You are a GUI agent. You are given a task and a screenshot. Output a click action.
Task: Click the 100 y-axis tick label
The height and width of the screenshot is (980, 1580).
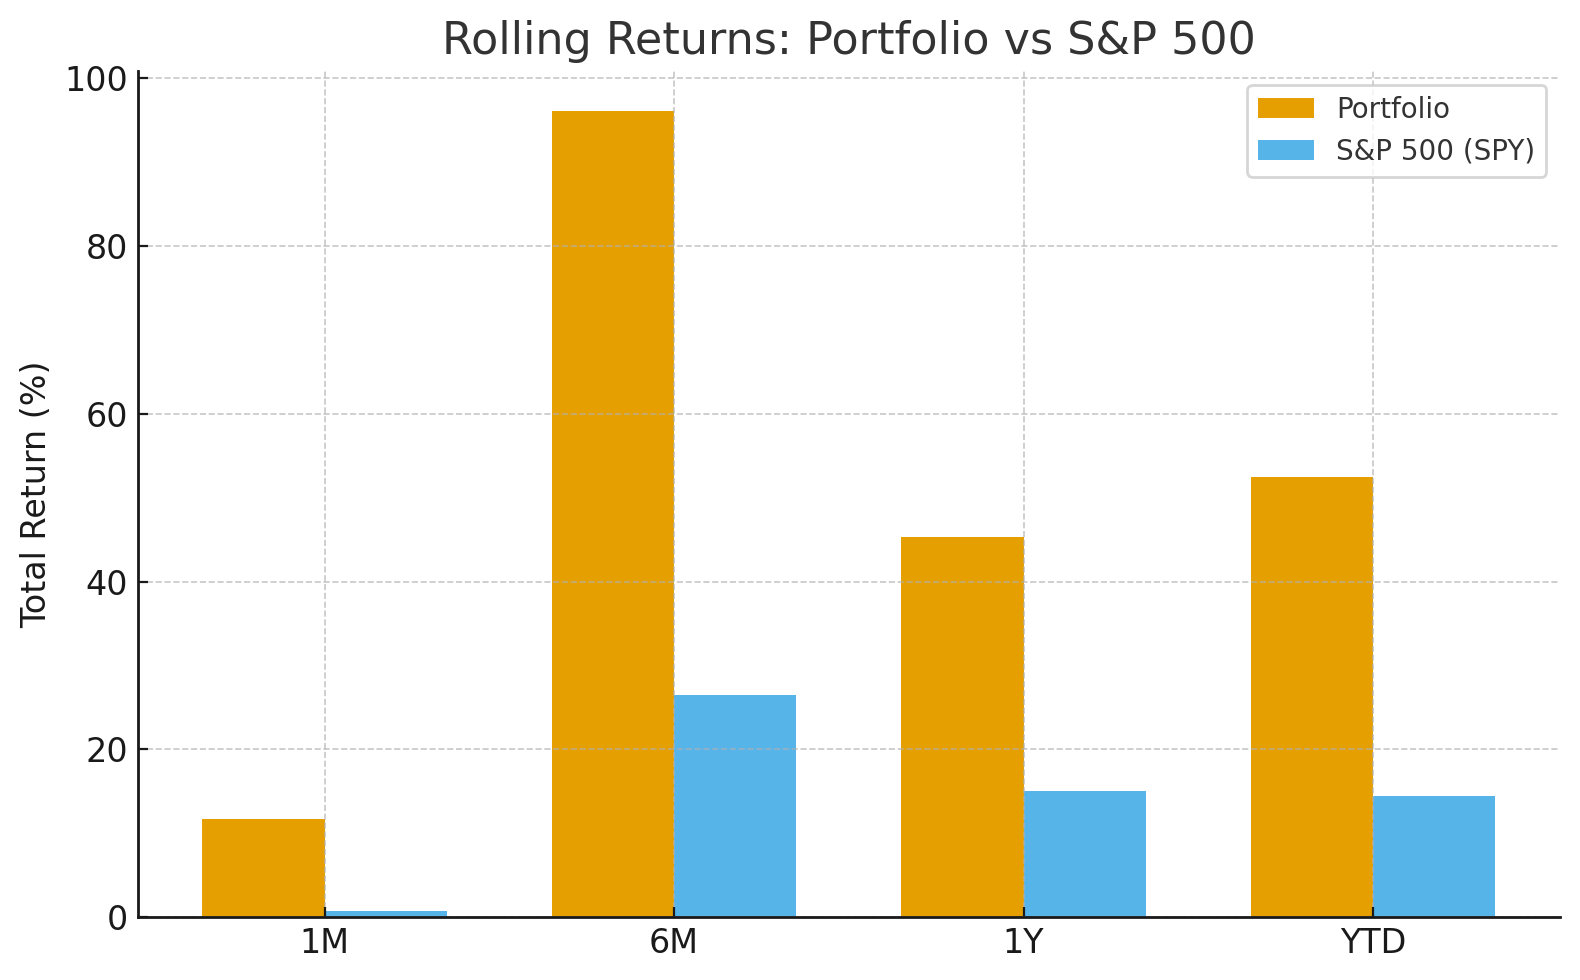(x=96, y=79)
